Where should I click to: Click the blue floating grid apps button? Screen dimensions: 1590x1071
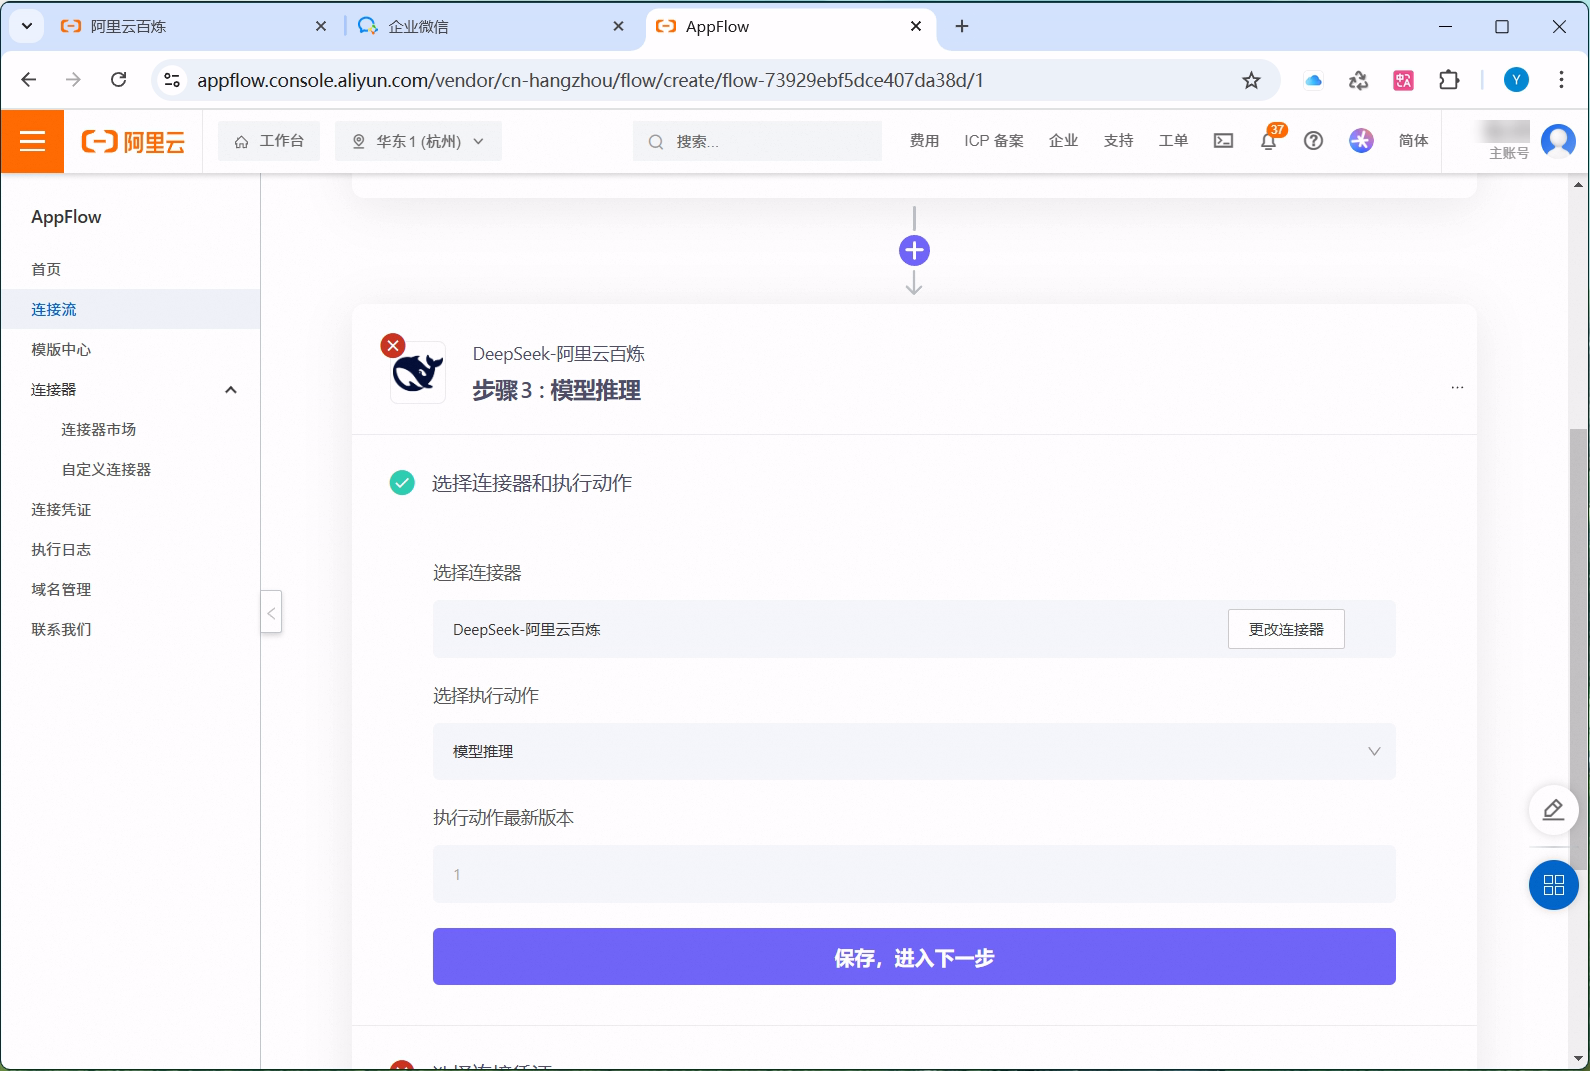(x=1553, y=885)
